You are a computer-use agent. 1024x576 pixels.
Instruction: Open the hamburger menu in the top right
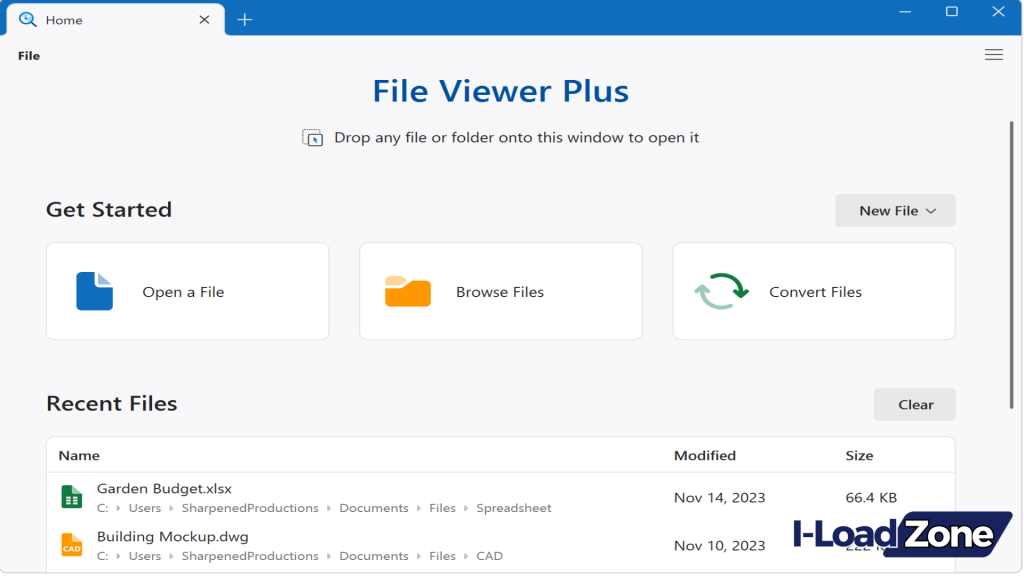(994, 55)
